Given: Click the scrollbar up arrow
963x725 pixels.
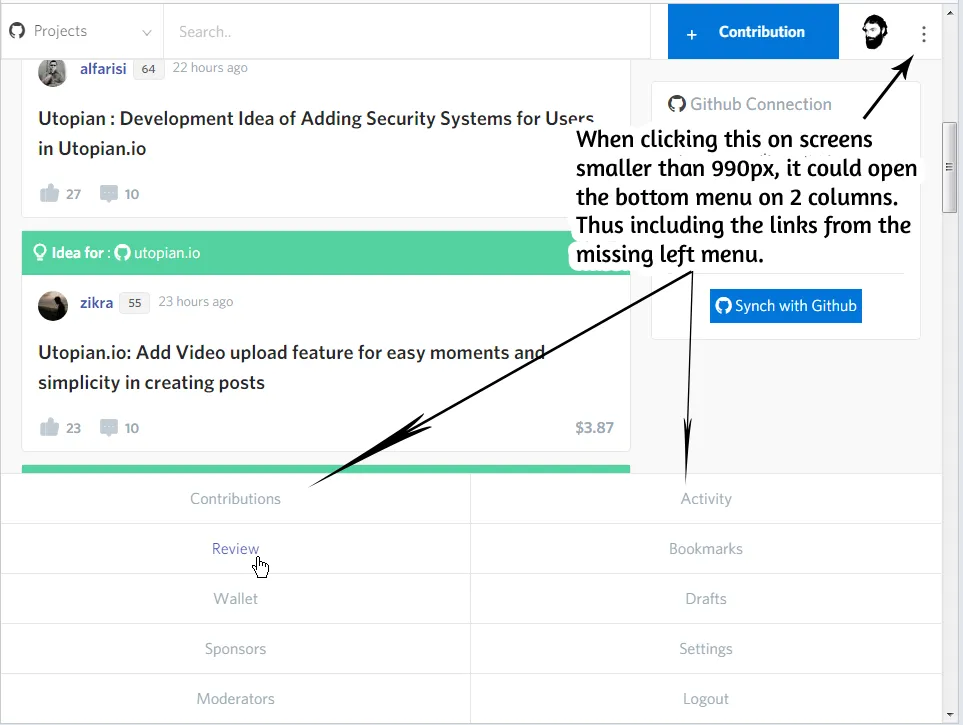Looking at the screenshot, I should click(x=950, y=12).
